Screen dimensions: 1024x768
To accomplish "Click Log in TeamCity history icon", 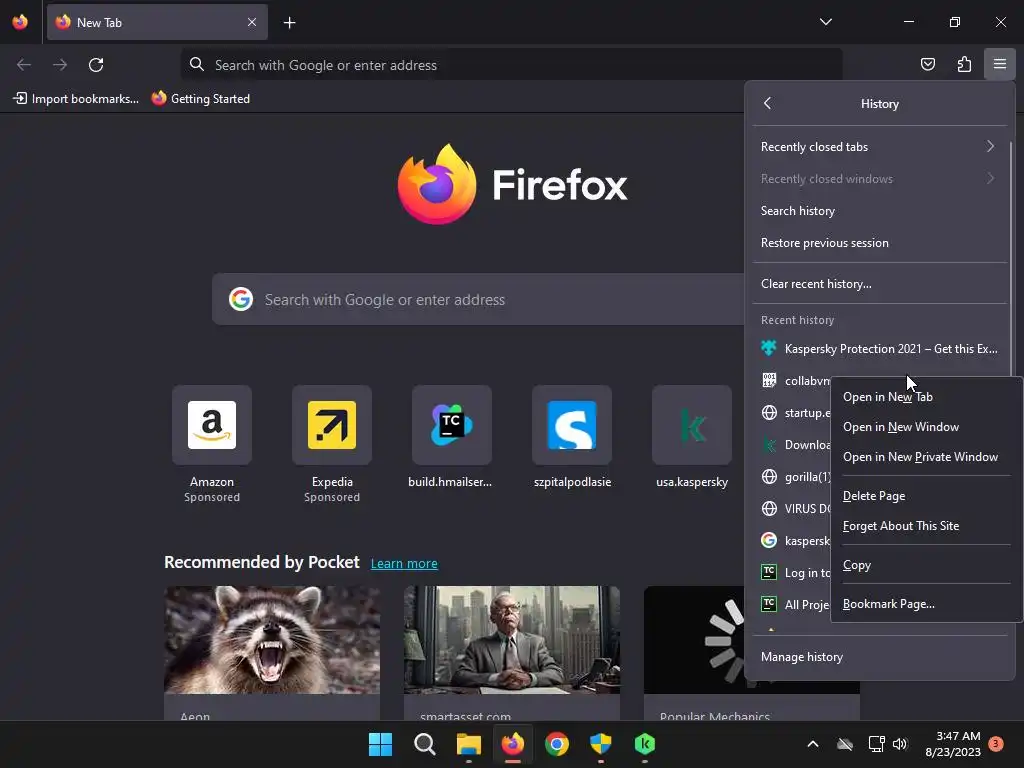I will tap(769, 572).
